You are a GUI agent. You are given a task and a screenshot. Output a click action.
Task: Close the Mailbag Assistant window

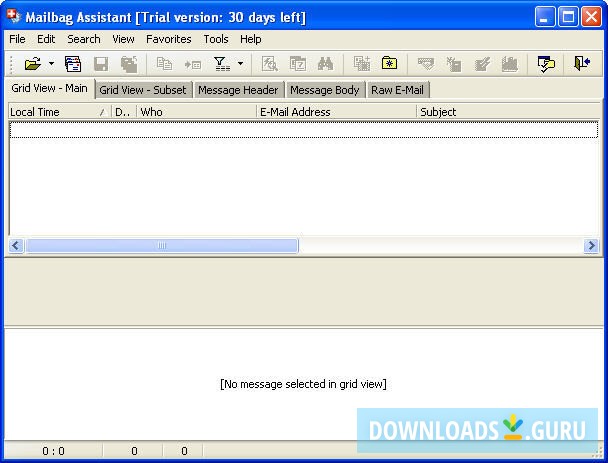(592, 17)
